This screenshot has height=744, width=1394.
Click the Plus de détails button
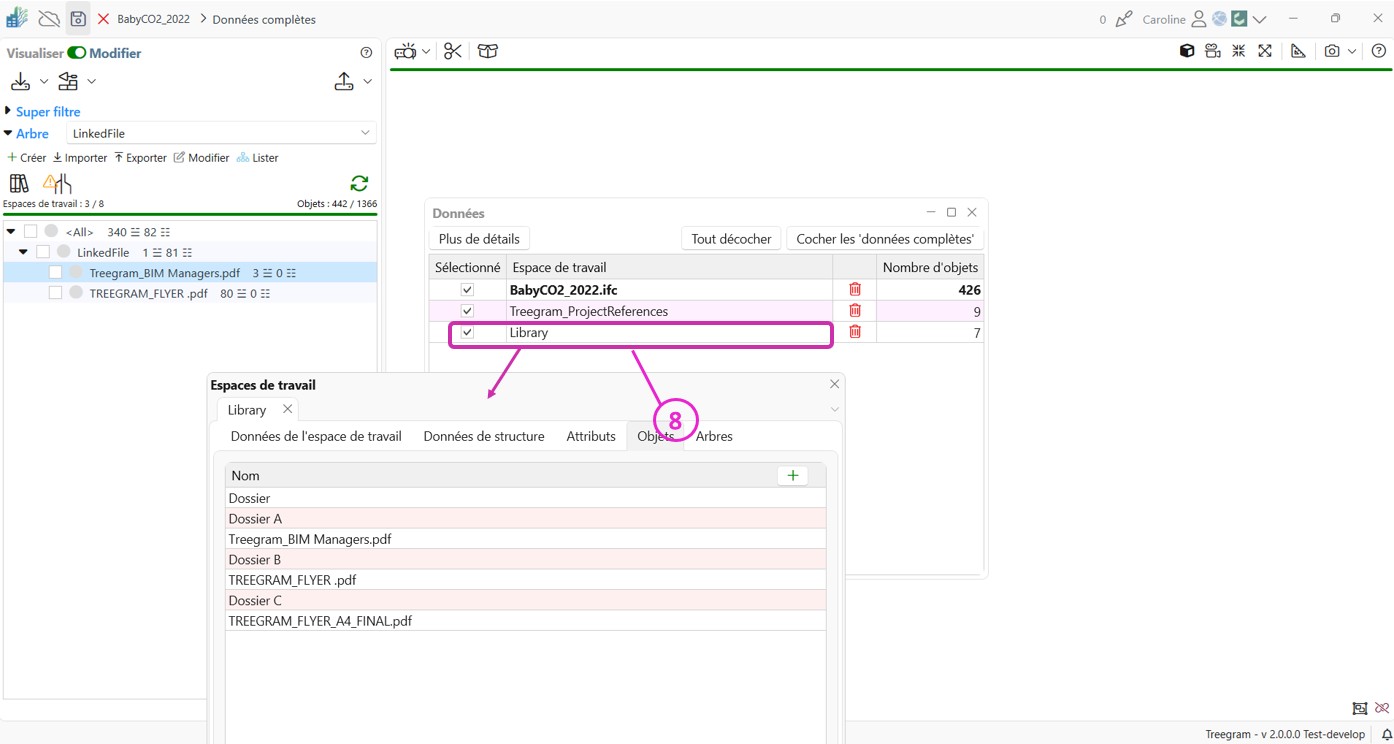click(x=479, y=239)
